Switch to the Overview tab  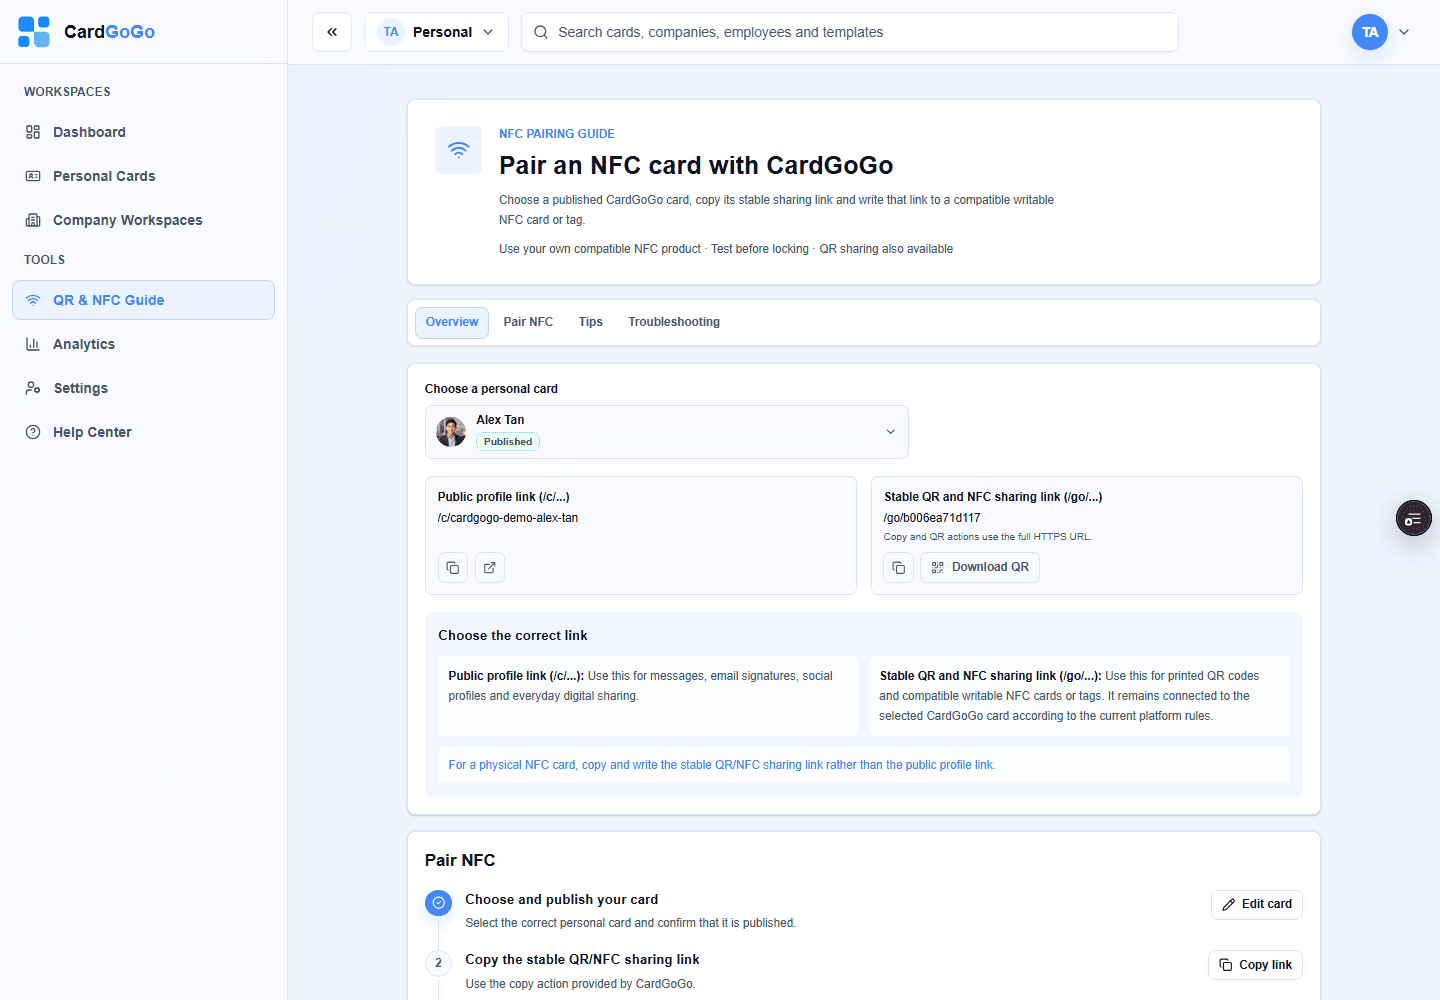(452, 322)
